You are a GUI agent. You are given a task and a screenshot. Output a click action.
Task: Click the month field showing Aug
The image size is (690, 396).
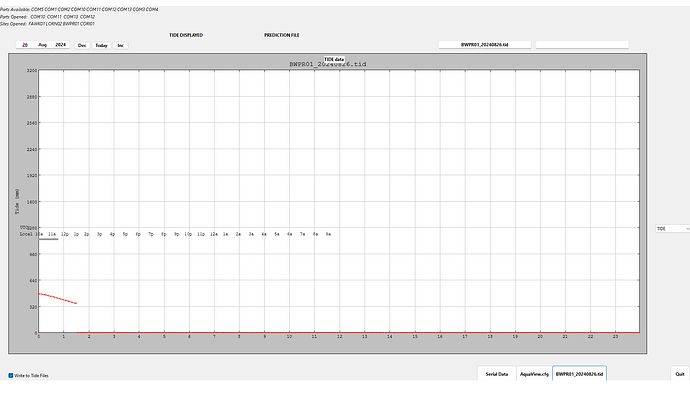pos(42,45)
